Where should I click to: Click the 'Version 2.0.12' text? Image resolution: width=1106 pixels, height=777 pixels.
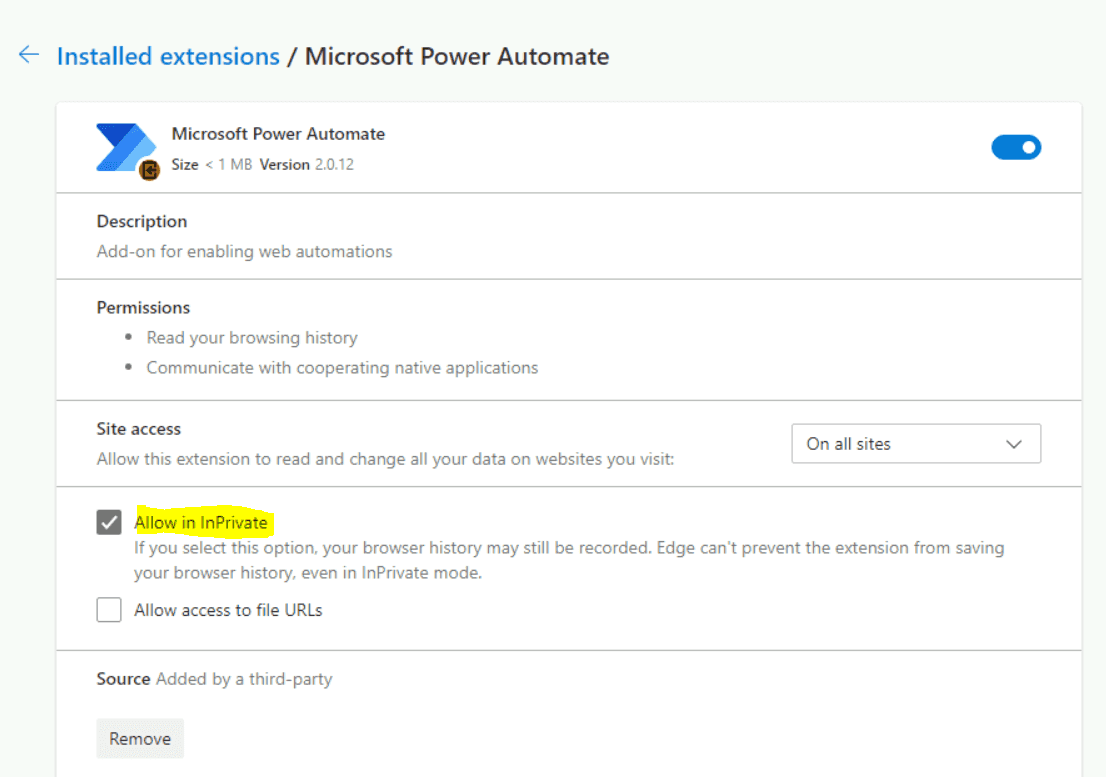click(x=307, y=164)
